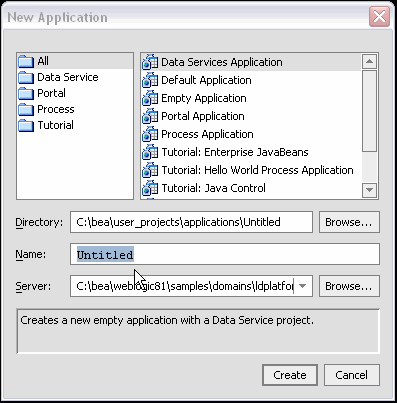Click the All category folder icon
Screen dimensions: 397x403
pyautogui.click(x=26, y=61)
